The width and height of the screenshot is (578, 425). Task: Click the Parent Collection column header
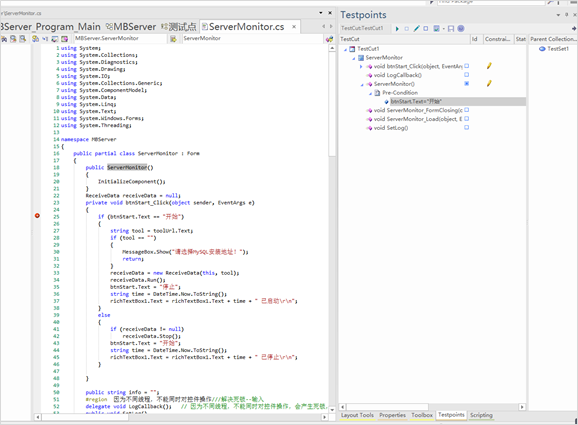553,39
